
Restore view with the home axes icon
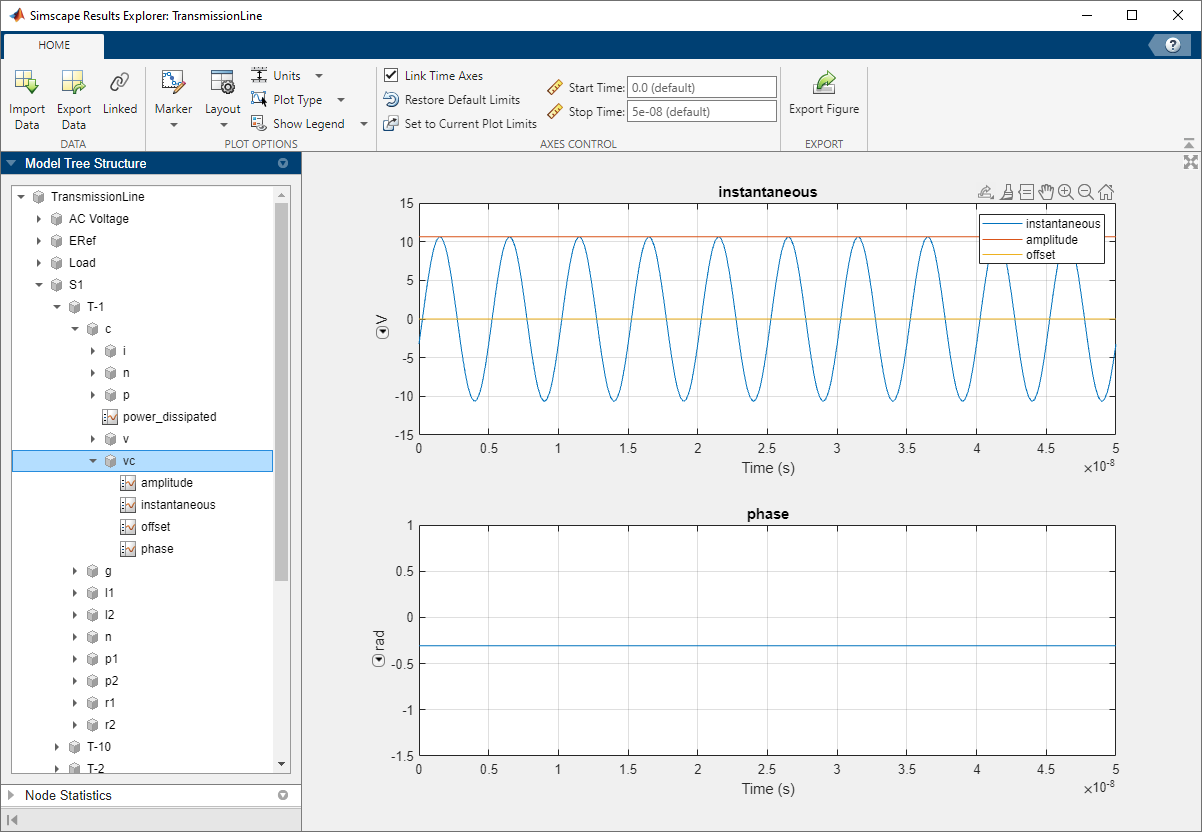pyautogui.click(x=1105, y=192)
